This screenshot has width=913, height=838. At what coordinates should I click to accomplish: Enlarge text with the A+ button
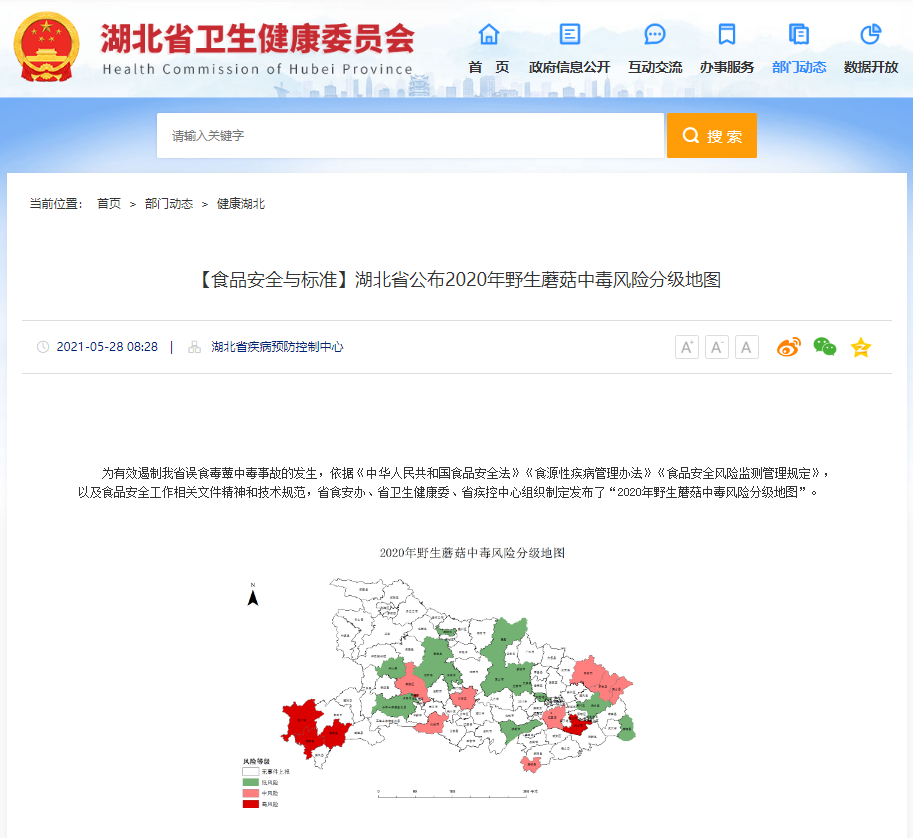click(x=686, y=346)
